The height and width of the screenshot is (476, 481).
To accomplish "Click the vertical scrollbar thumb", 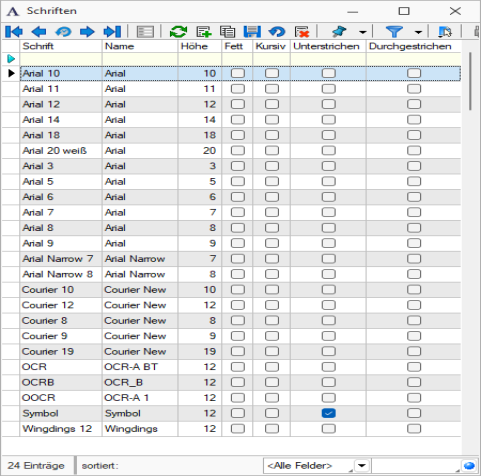I will click(x=470, y=81).
